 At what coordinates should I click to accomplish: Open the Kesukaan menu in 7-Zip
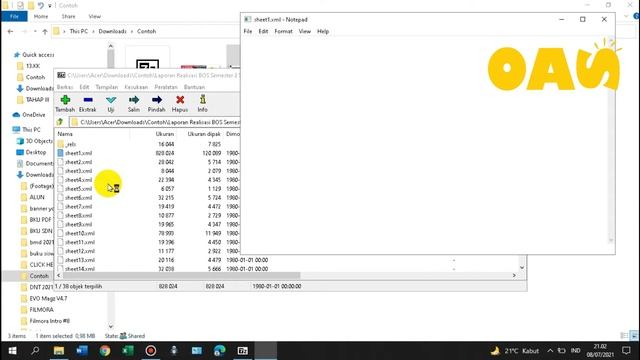coord(136,87)
